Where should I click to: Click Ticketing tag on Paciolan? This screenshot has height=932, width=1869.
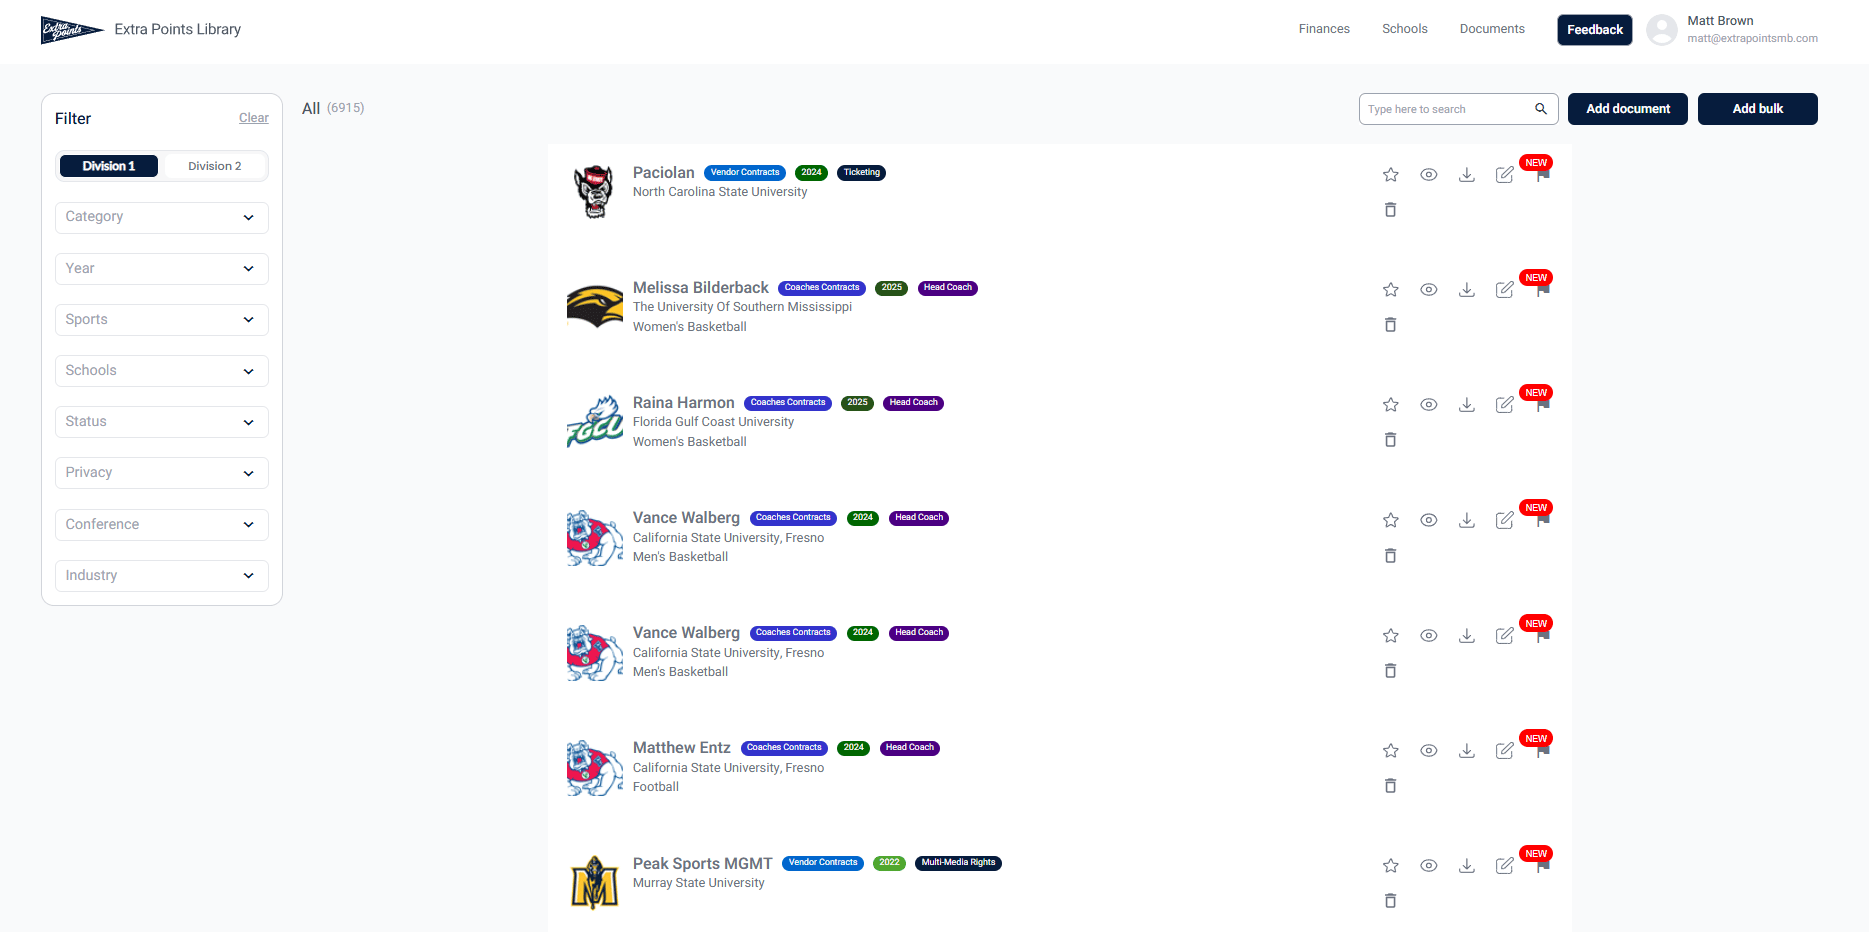(x=862, y=173)
